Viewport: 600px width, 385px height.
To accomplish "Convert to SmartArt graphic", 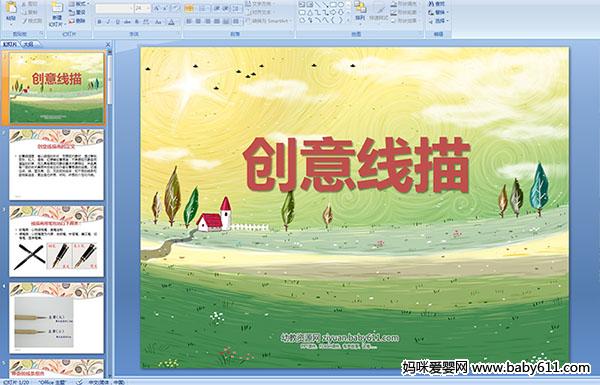I will 267,21.
